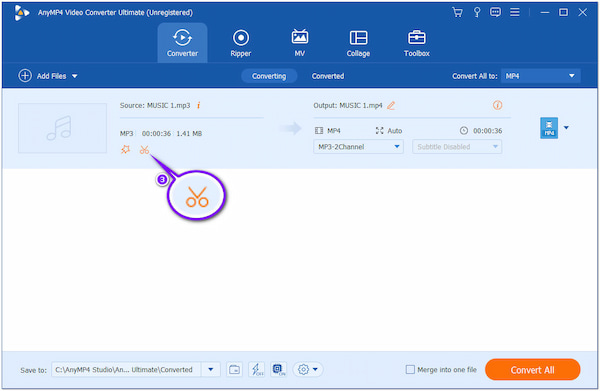Viewport: 600px width, 391px height.
Task: Show source file info icon
Action: click(199, 106)
